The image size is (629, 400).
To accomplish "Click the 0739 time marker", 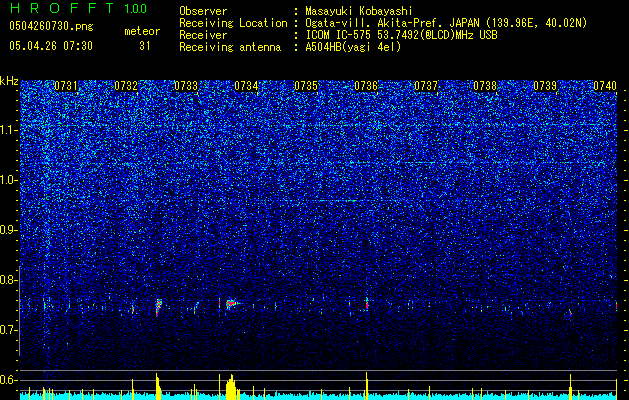I will (x=545, y=86).
